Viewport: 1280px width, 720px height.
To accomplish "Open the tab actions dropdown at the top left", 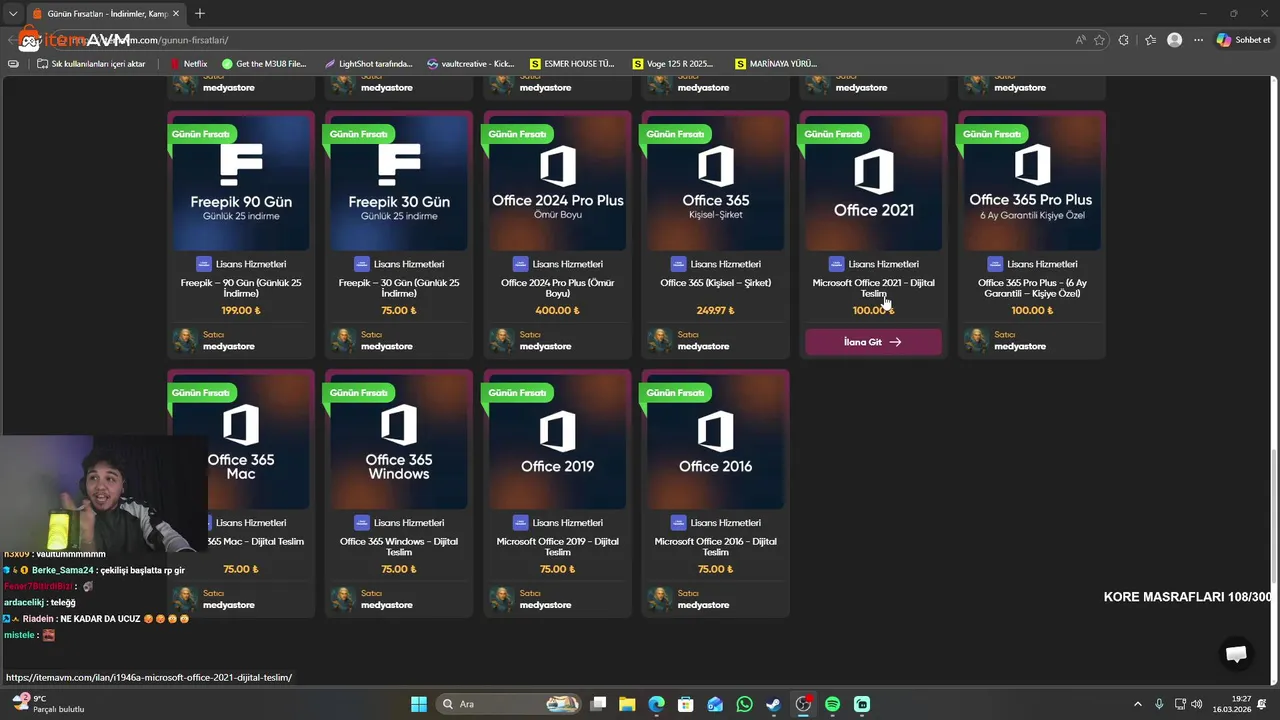I will tap(13, 13).
